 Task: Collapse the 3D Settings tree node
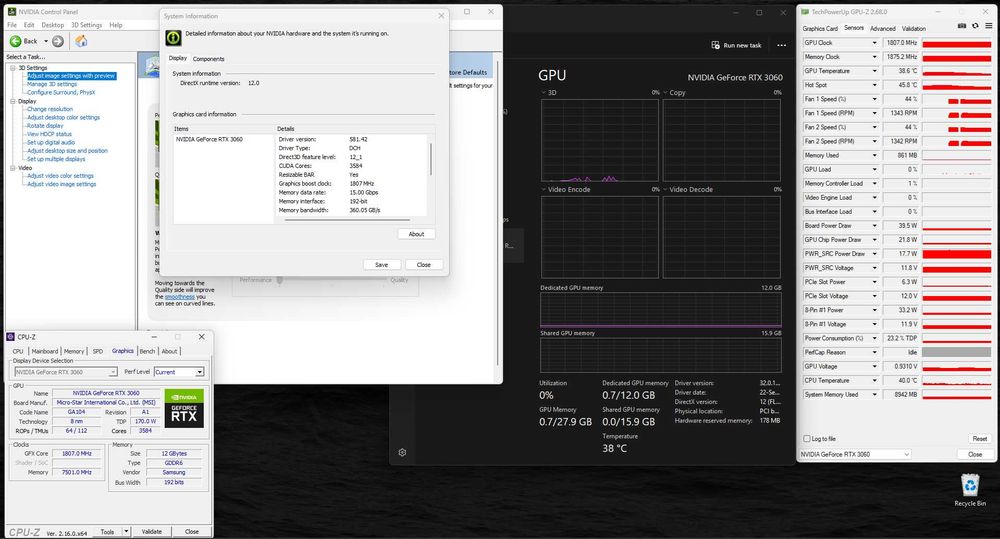(13, 68)
